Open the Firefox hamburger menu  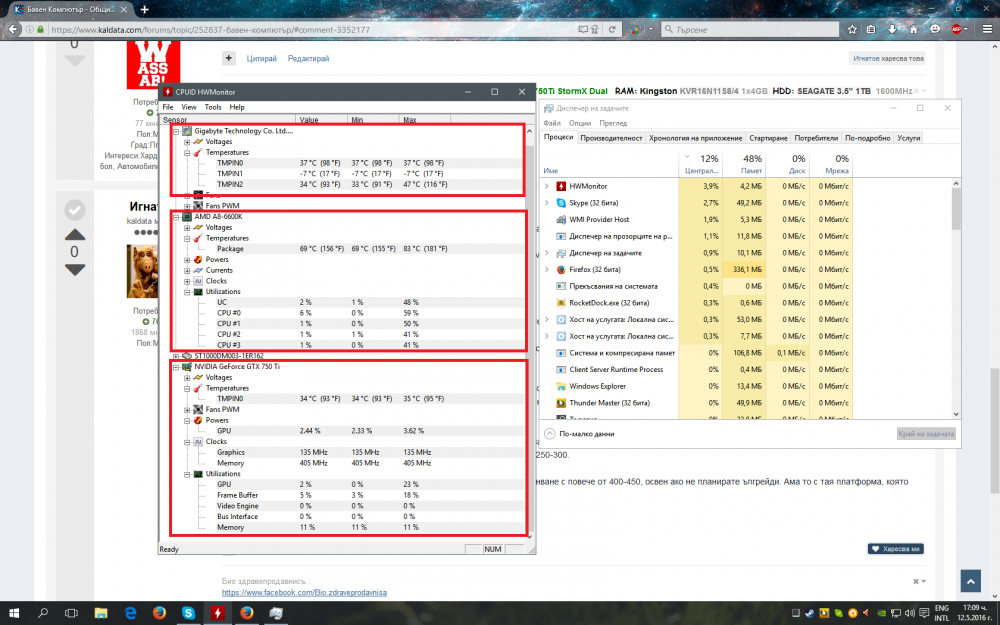pos(987,29)
